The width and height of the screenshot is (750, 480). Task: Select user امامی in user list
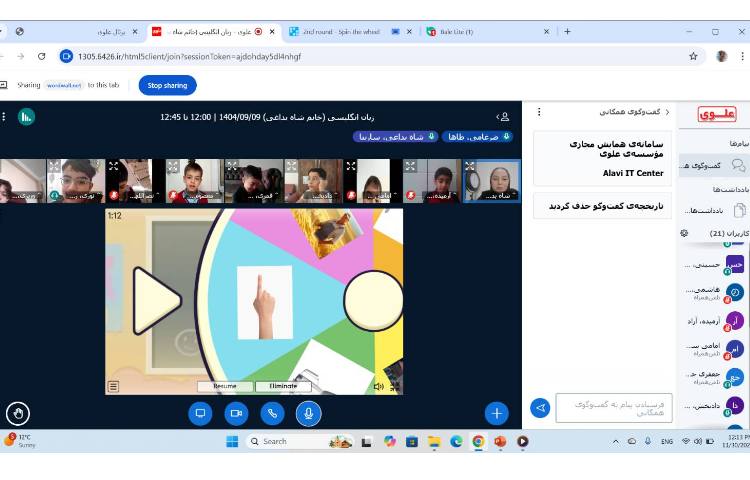[715, 349]
